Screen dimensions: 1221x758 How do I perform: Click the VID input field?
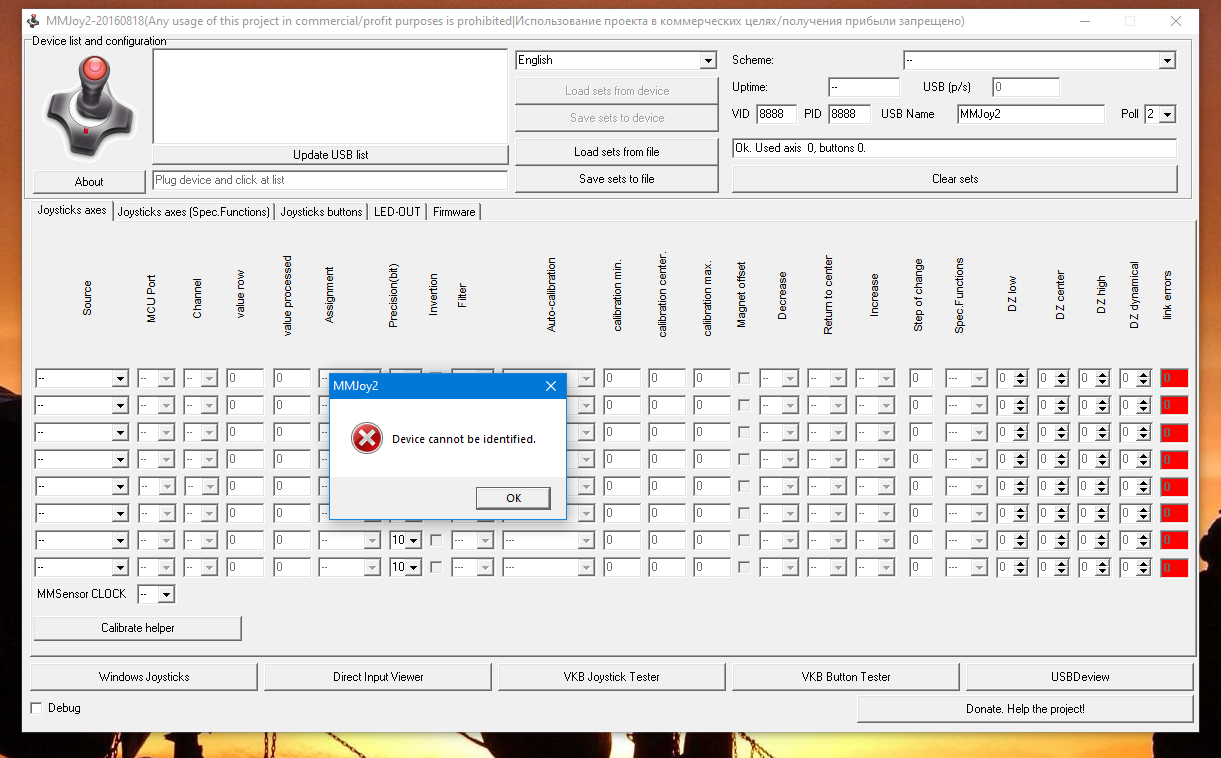pos(777,114)
